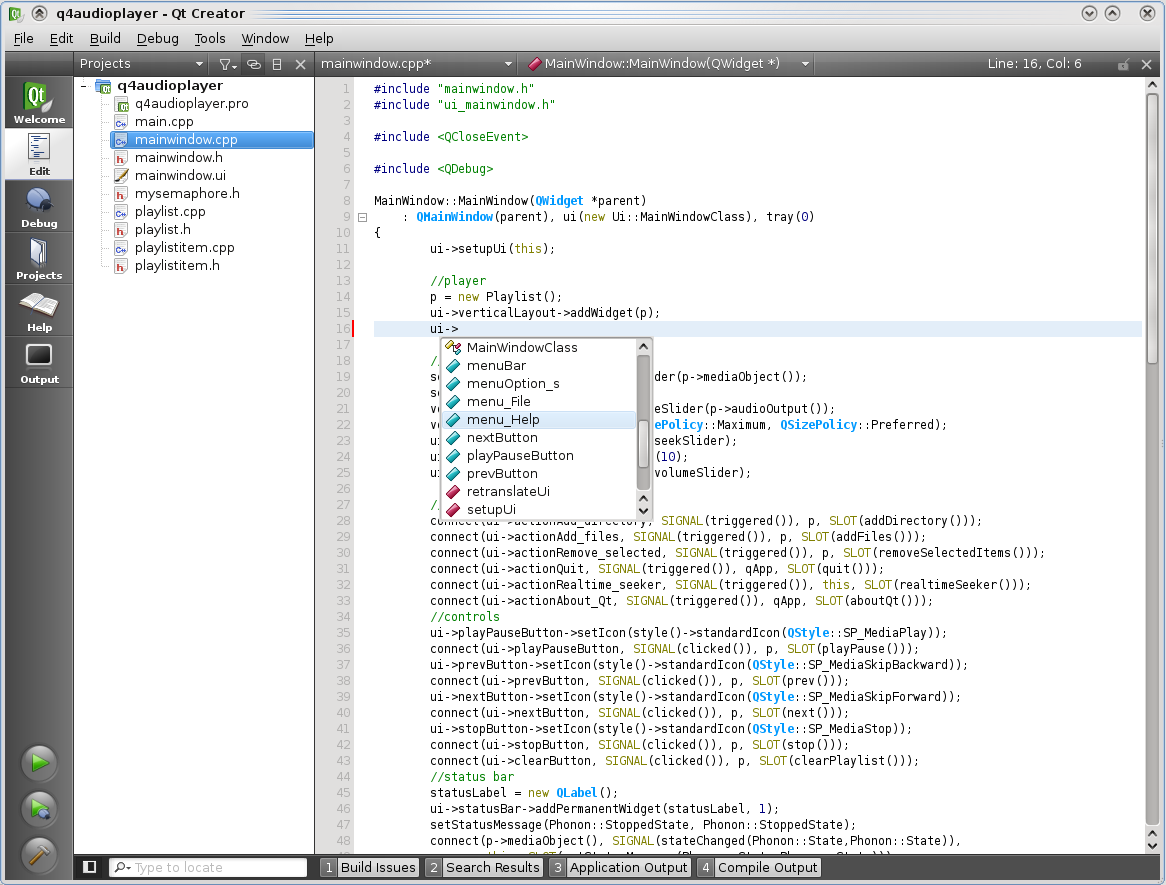Click the editor lock file icon
Viewport: 1166px width, 885px height.
[1123, 65]
